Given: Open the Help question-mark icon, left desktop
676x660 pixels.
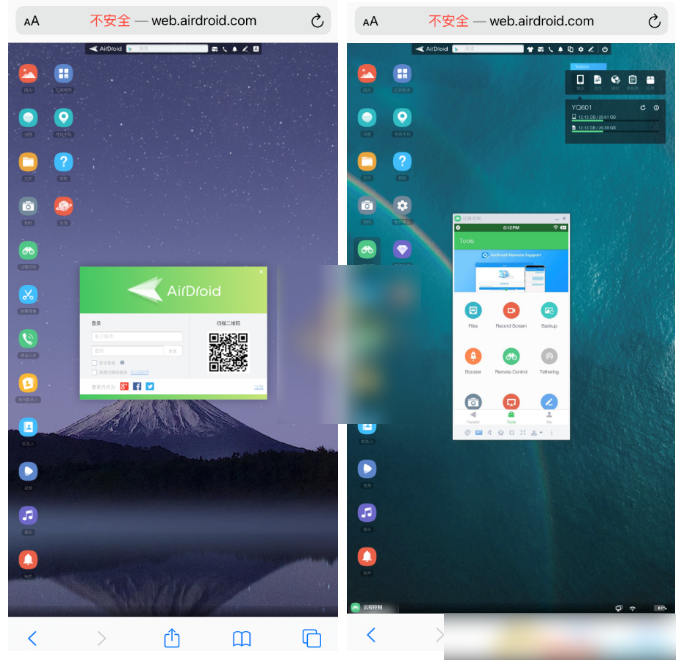Looking at the screenshot, I should (63, 162).
